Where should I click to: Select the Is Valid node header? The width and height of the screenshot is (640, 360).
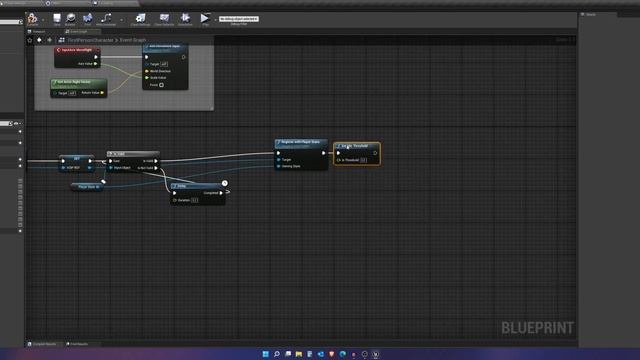[x=133, y=154]
